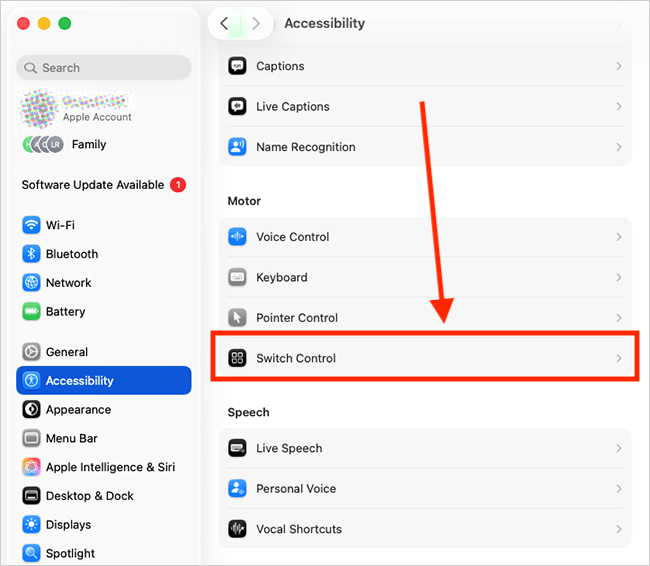Click the Vocal Shortcuts waveform icon
Screen dimensions: 650x566
point(237,529)
